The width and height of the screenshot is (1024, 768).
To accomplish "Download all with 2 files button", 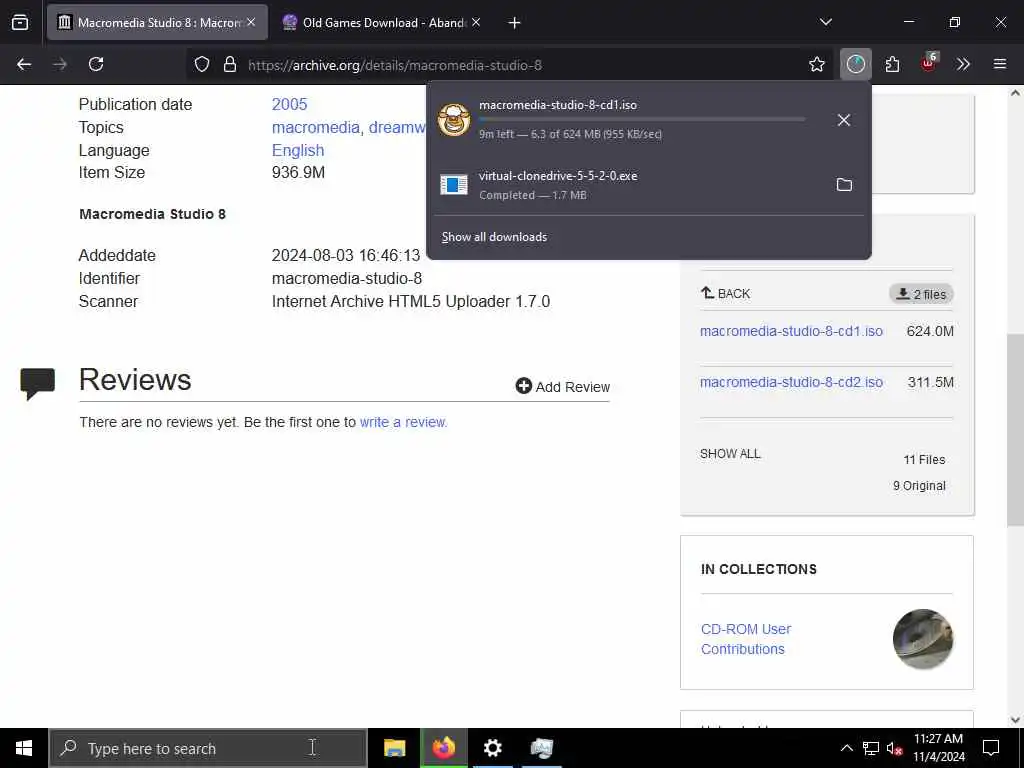I will 921,294.
